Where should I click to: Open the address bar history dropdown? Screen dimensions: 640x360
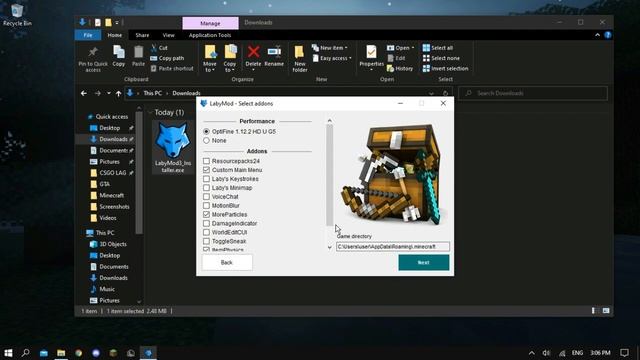pos(431,93)
